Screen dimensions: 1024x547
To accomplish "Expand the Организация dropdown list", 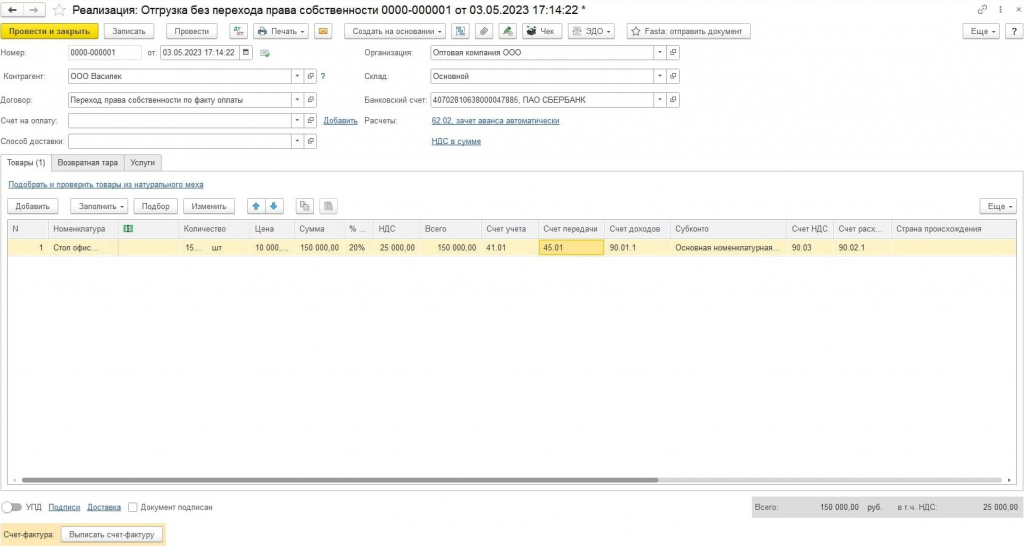I will (660, 53).
